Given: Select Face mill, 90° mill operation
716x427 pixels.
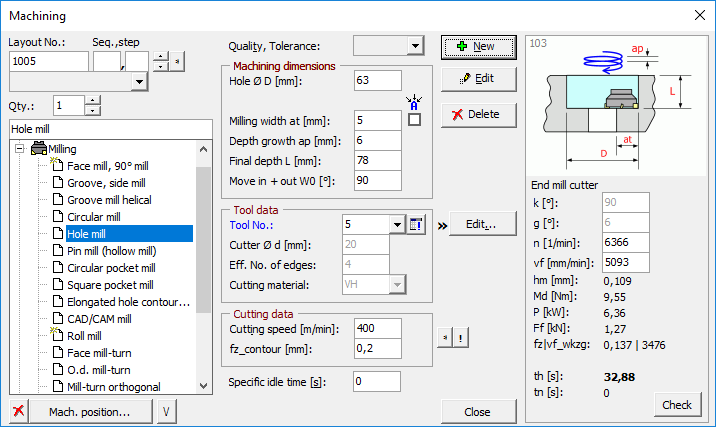Looking at the screenshot, I should pos(107,165).
